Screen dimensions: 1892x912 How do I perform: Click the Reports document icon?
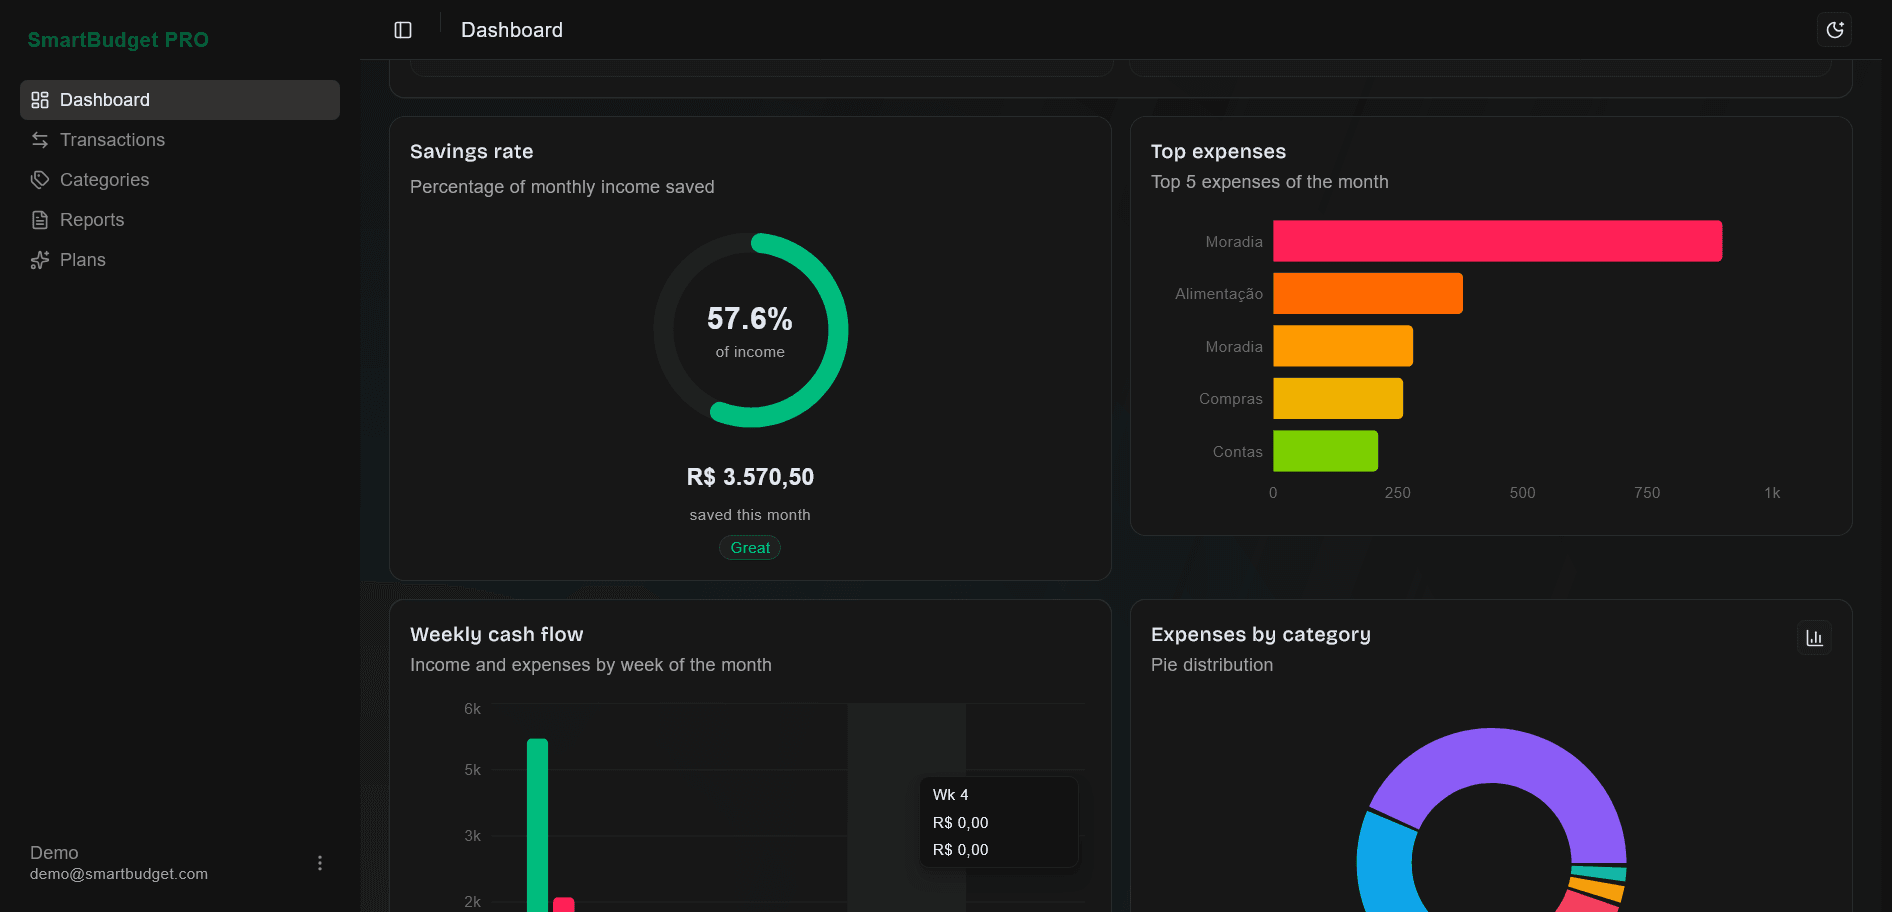point(40,220)
